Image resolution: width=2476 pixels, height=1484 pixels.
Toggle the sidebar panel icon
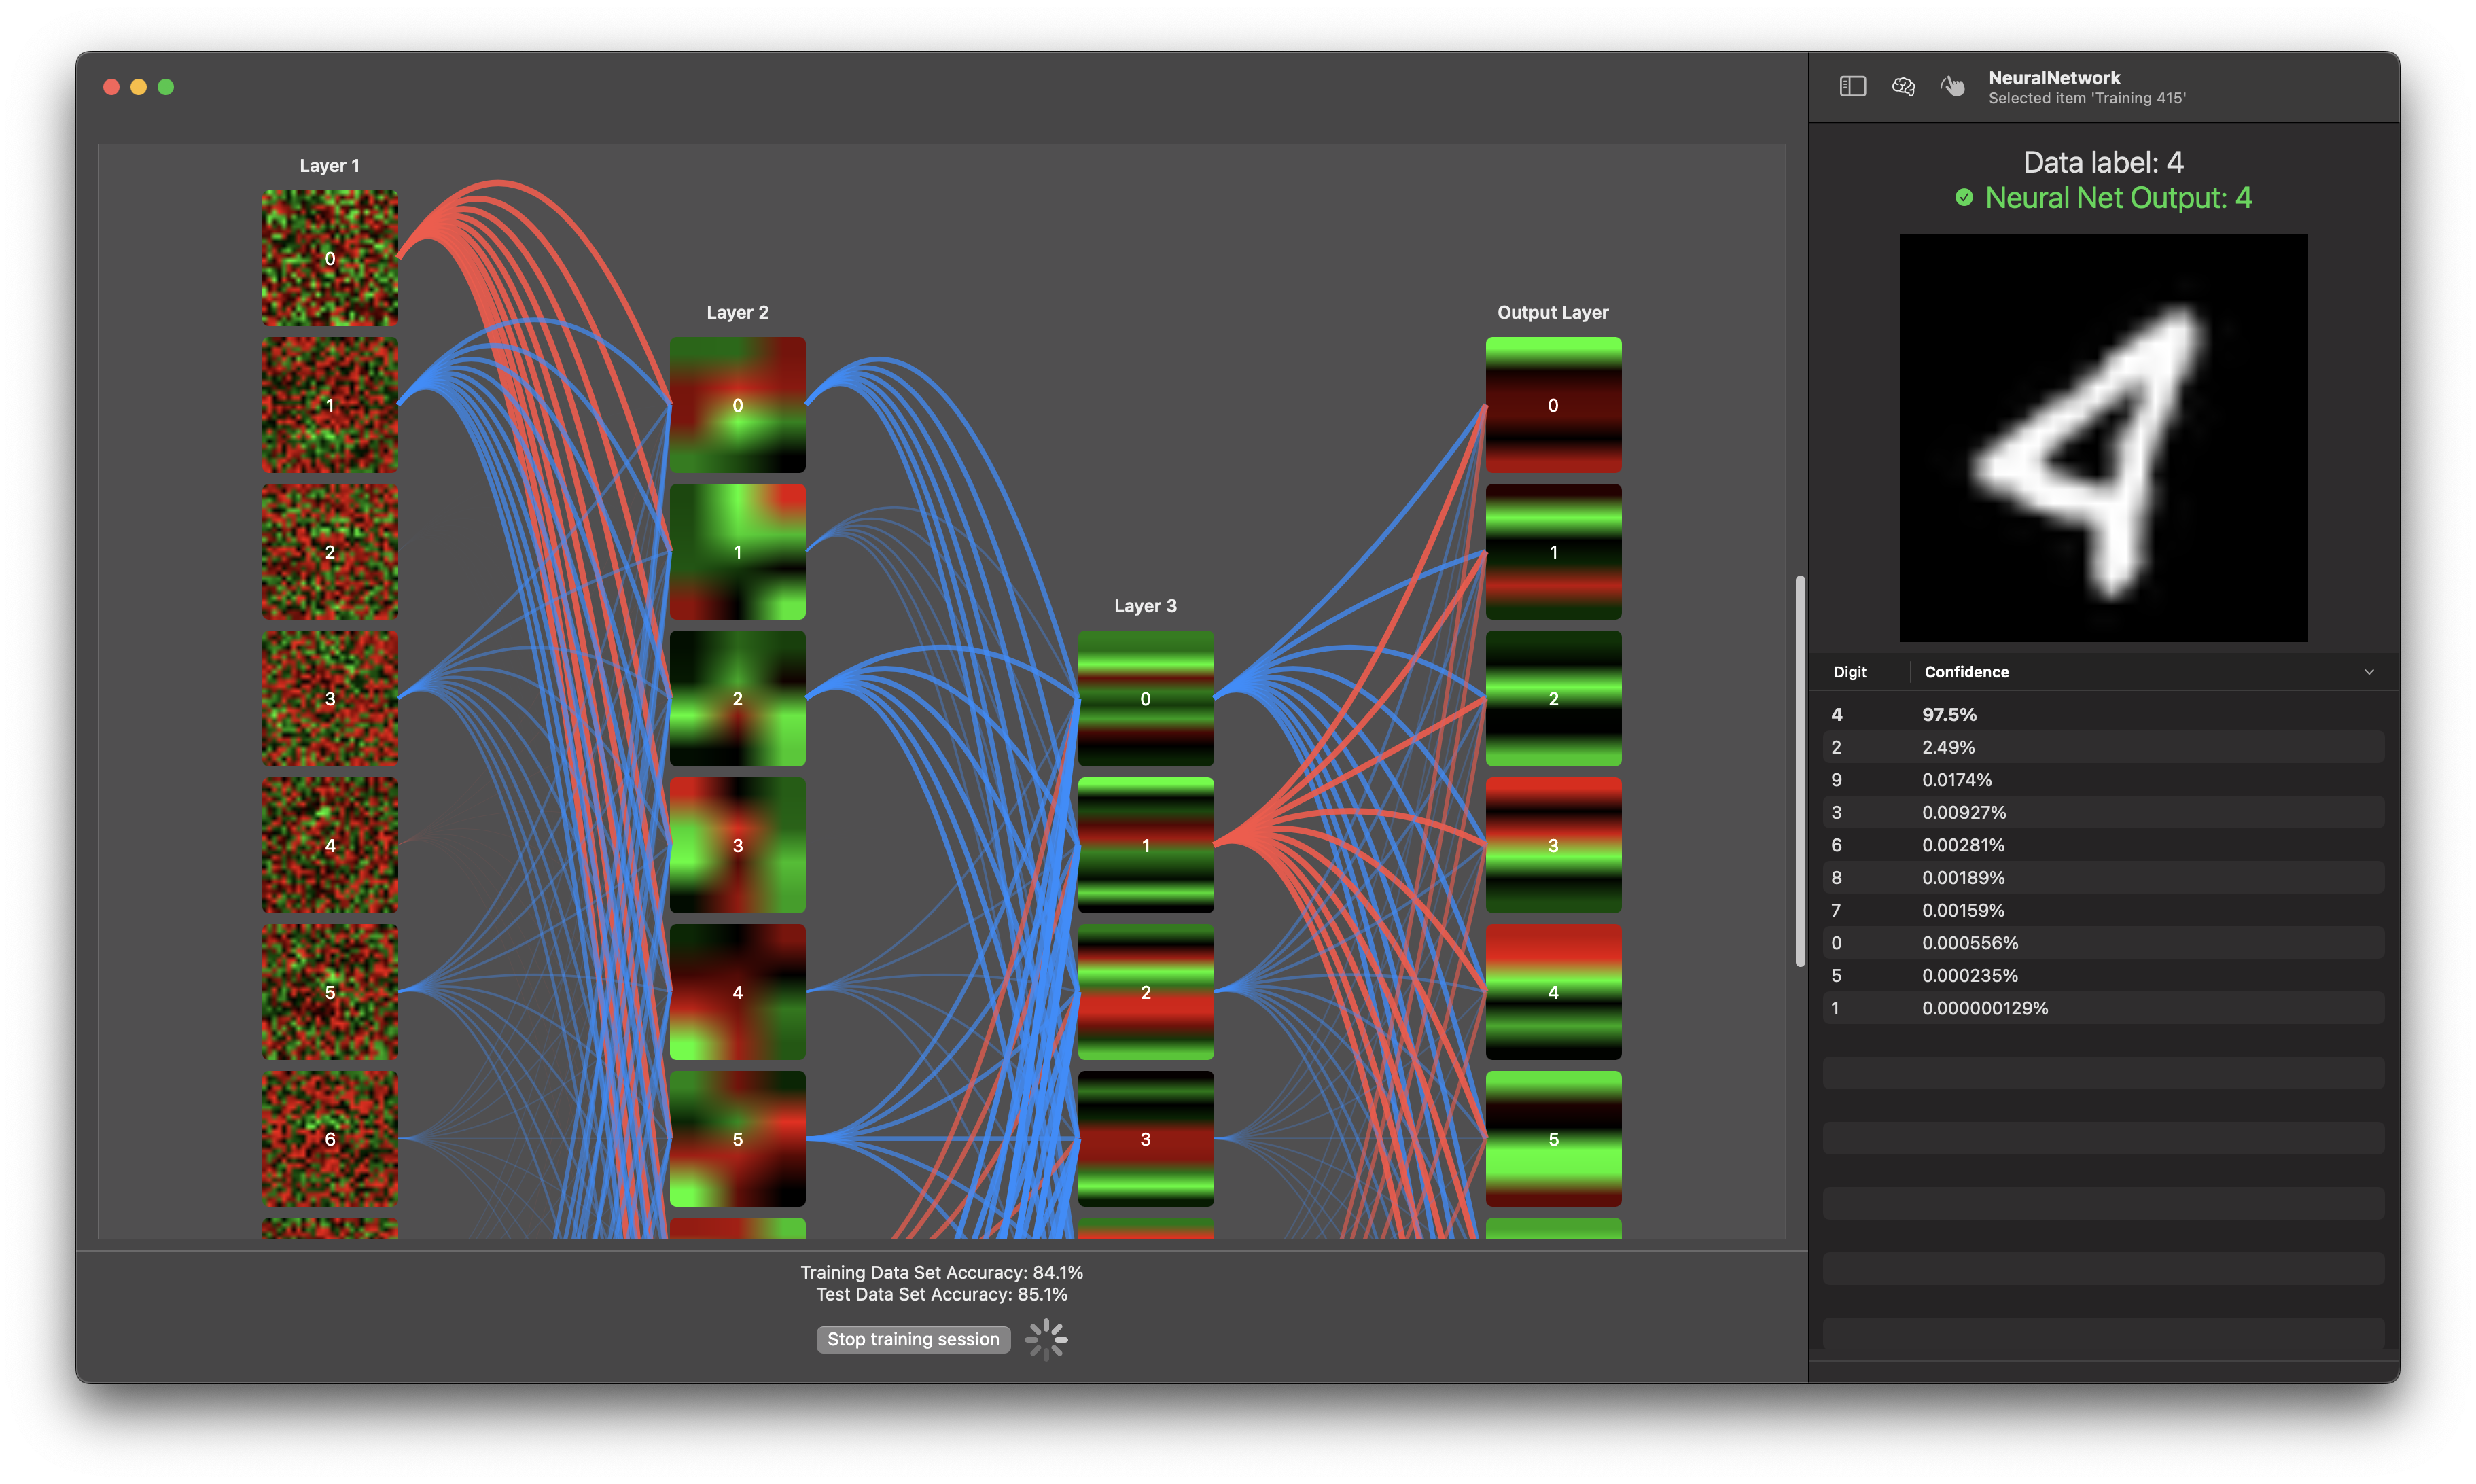pyautogui.click(x=1852, y=87)
